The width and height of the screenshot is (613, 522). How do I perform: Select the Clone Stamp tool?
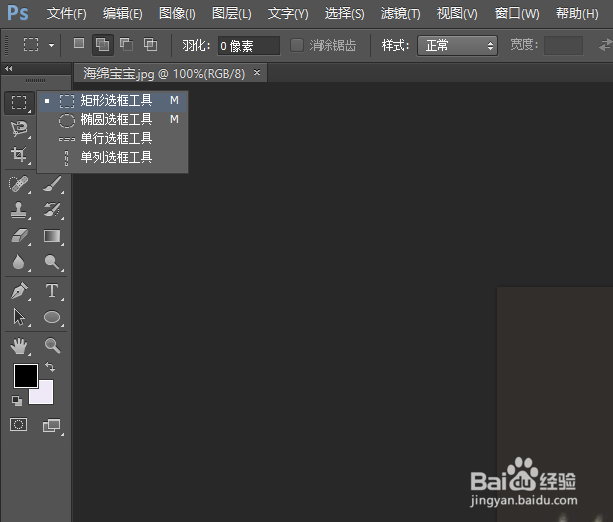[x=19, y=210]
